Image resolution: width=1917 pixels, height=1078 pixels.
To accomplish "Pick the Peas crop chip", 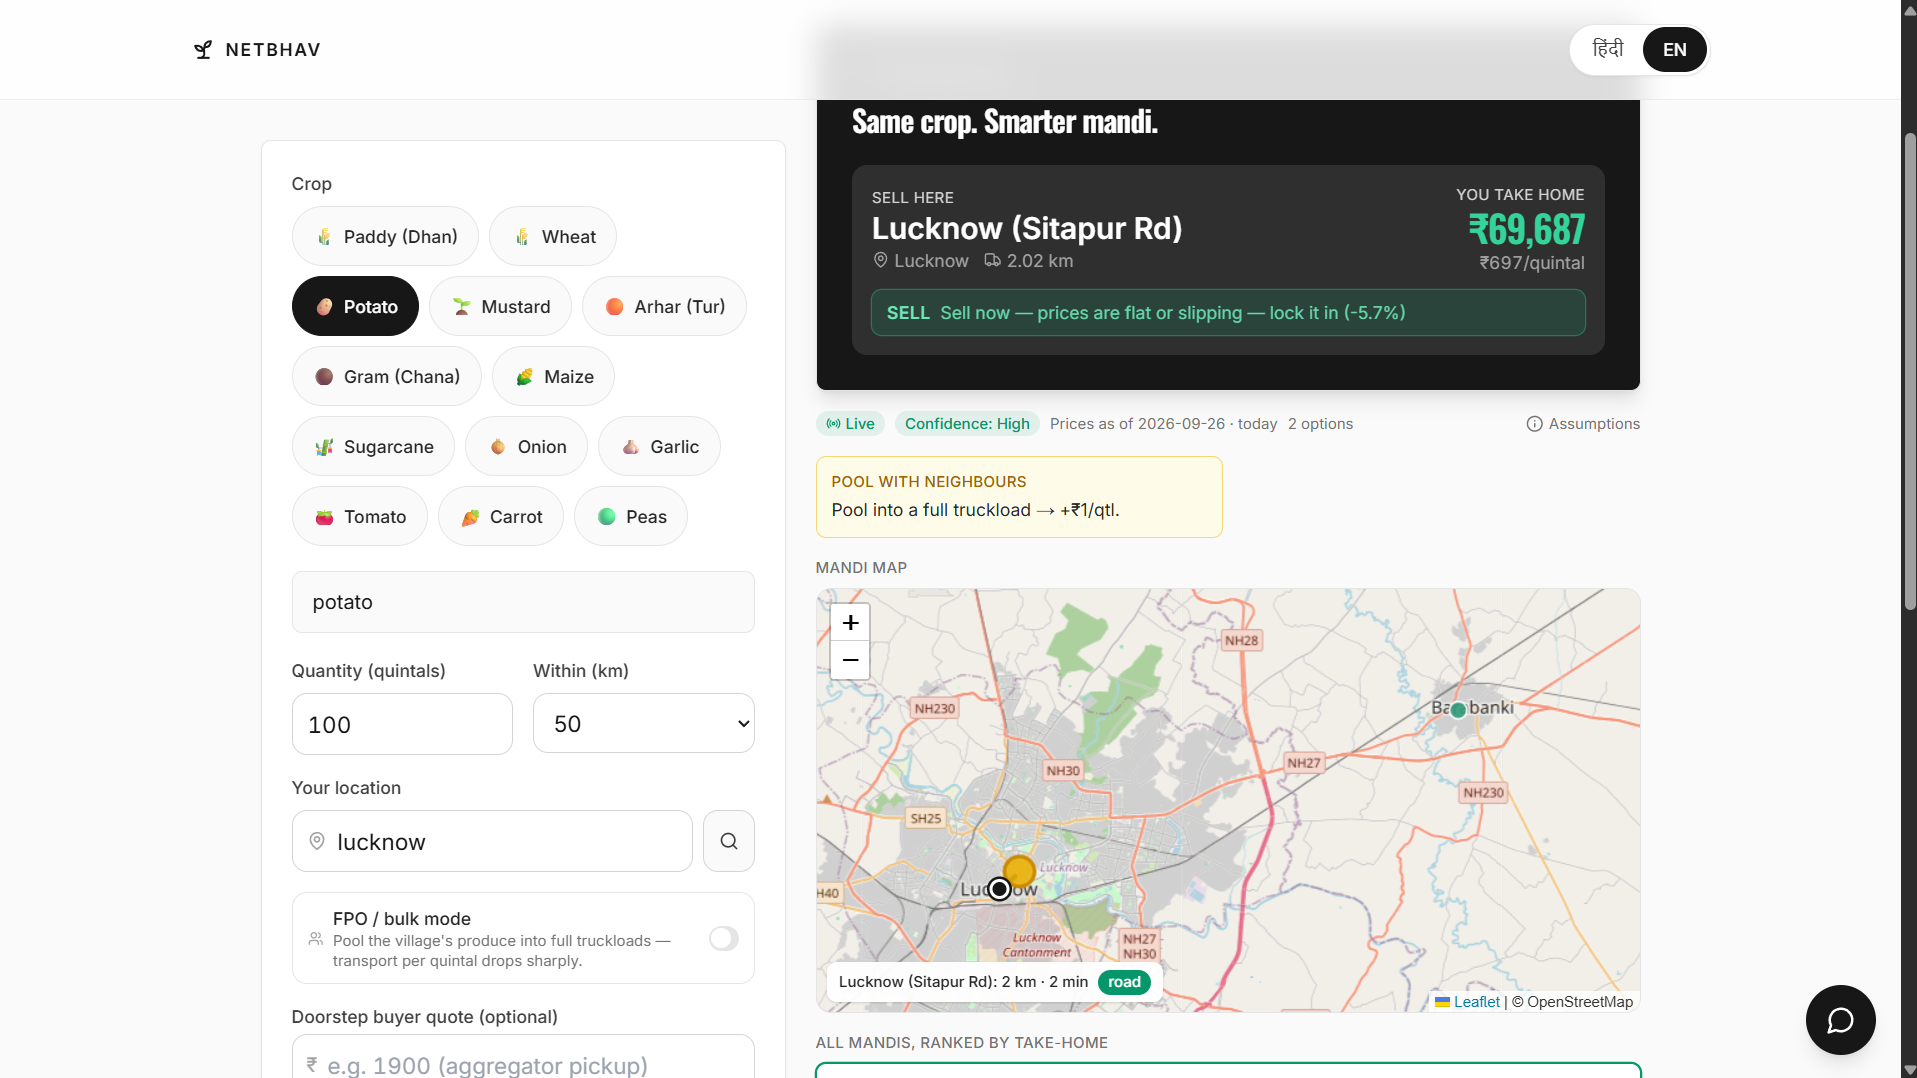I will 631,517.
